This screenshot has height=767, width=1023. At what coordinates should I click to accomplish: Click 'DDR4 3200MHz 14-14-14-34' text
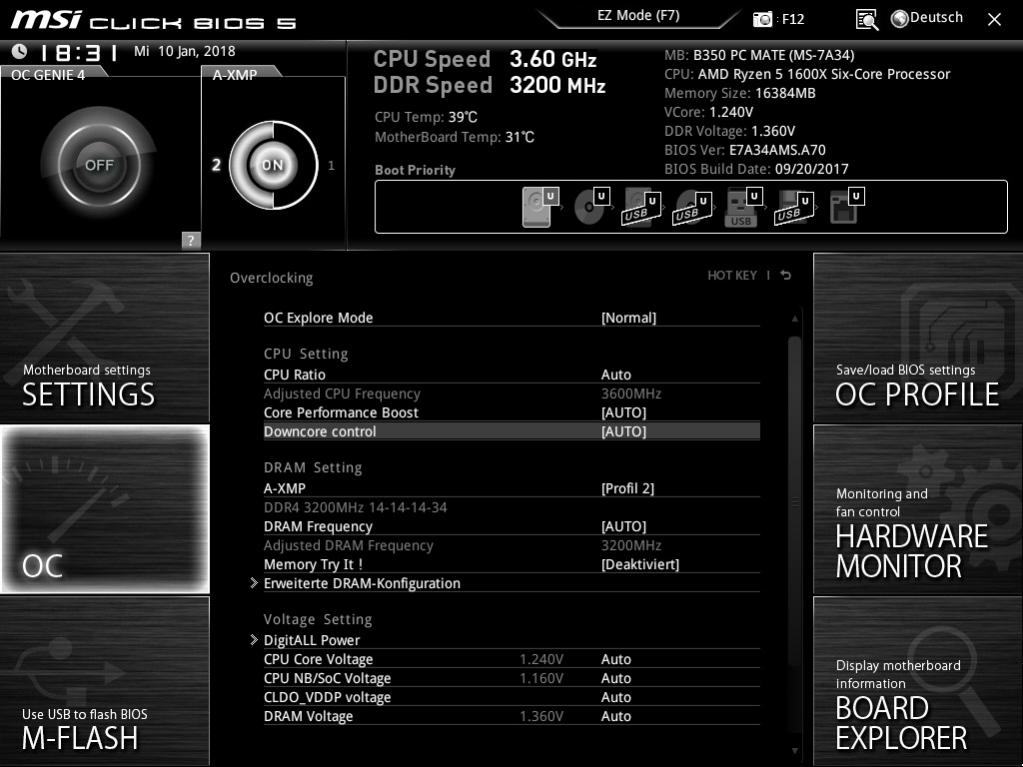coord(356,507)
